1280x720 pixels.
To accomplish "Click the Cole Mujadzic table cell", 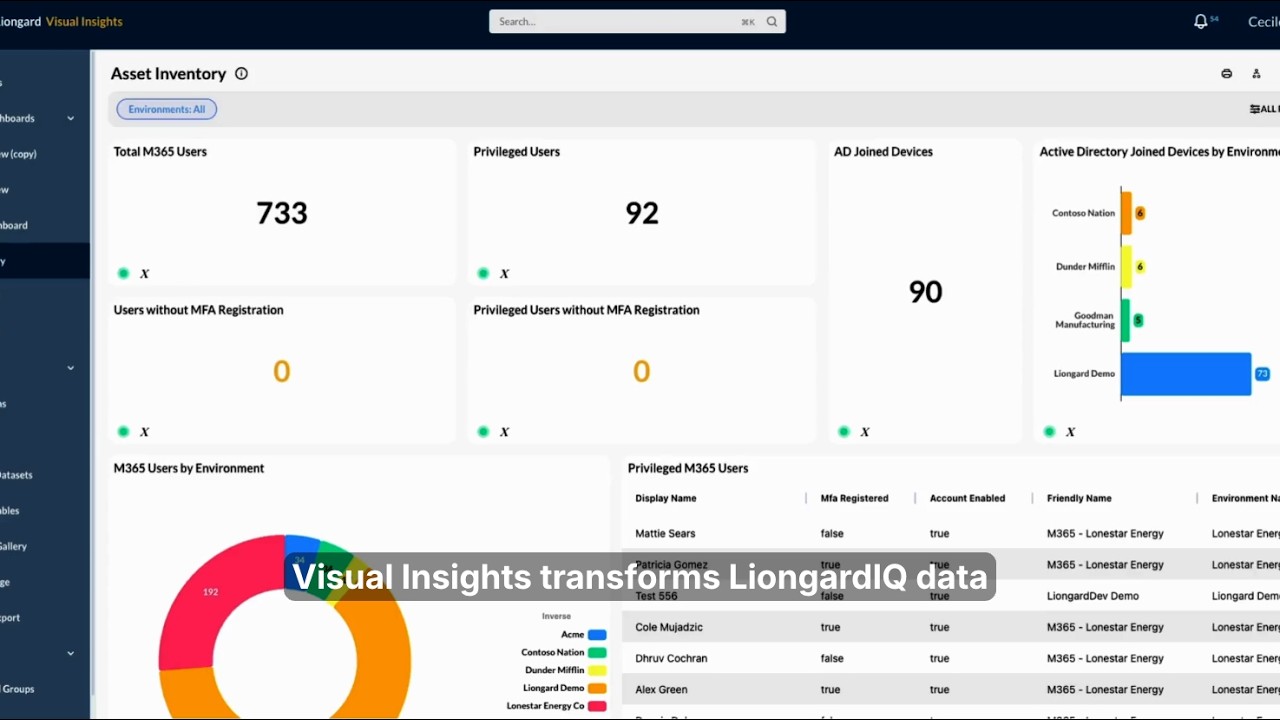I will 668,627.
